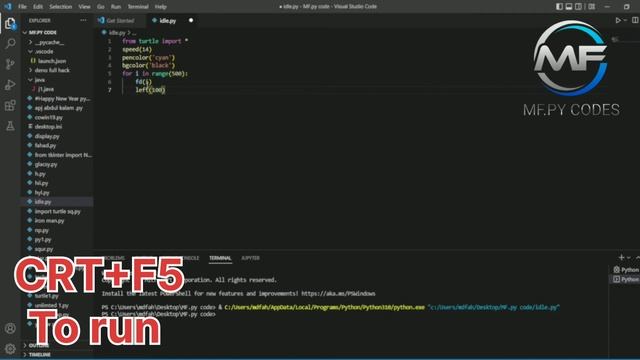
Task: Expand the OUTLINE section
Action: pos(39,345)
